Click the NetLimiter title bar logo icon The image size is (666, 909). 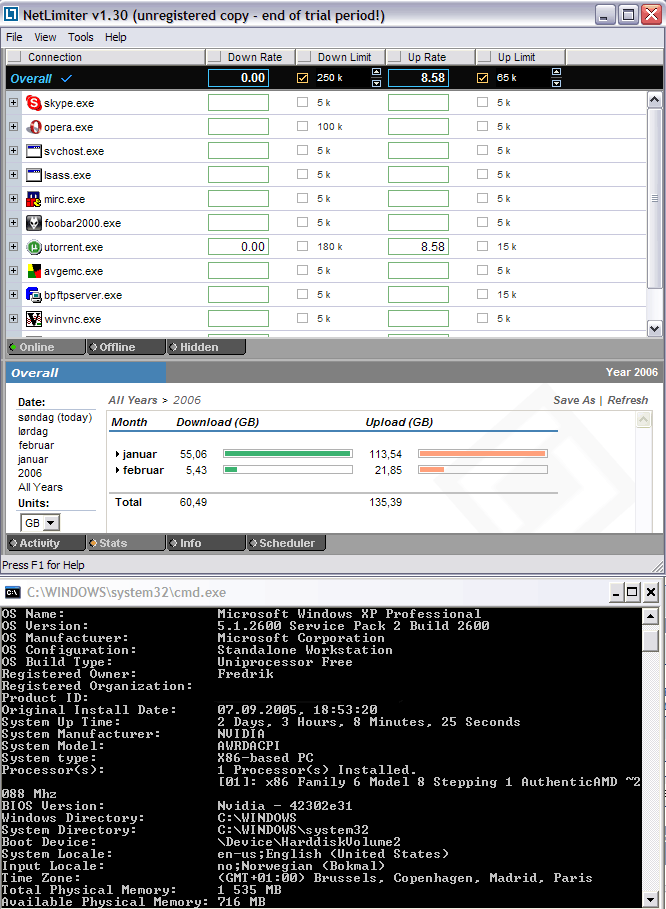(11, 14)
